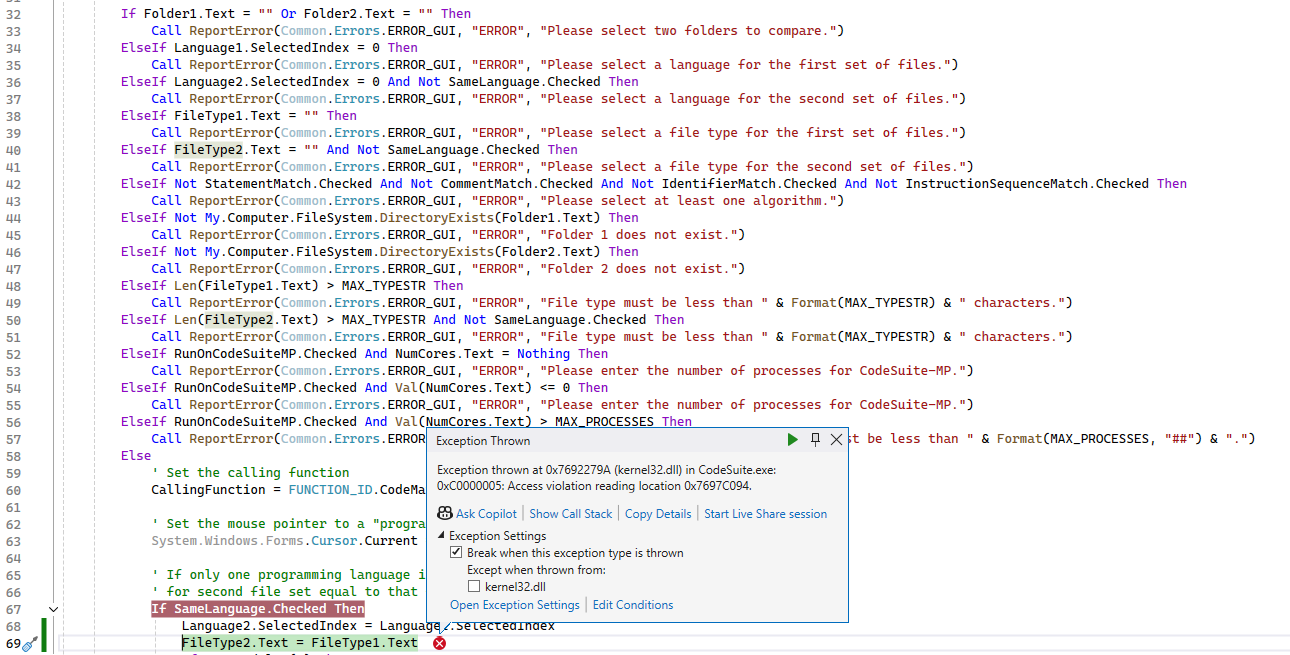Image resolution: width=1290 pixels, height=655 pixels.
Task: Click the green Continue arrow in Exception popup
Action: pyautogui.click(x=792, y=439)
